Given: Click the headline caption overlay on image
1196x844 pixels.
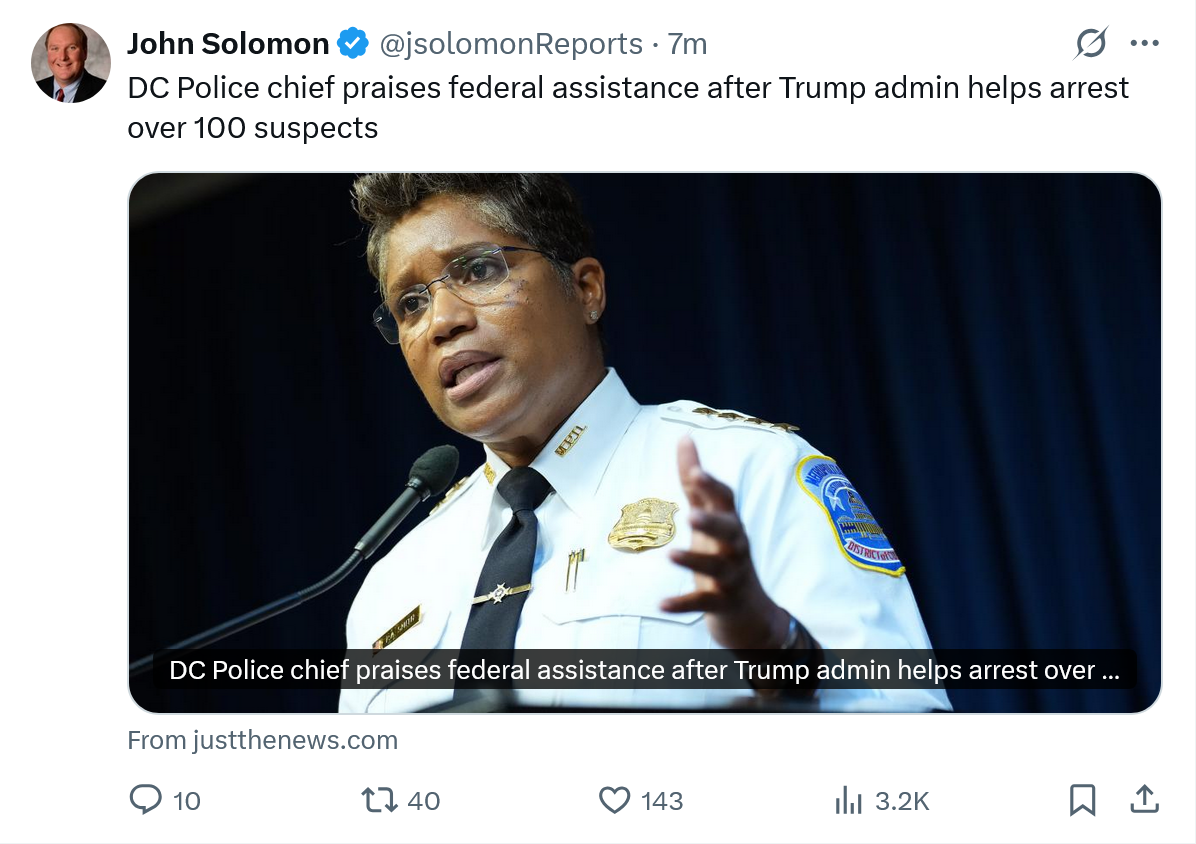Looking at the screenshot, I should (645, 670).
